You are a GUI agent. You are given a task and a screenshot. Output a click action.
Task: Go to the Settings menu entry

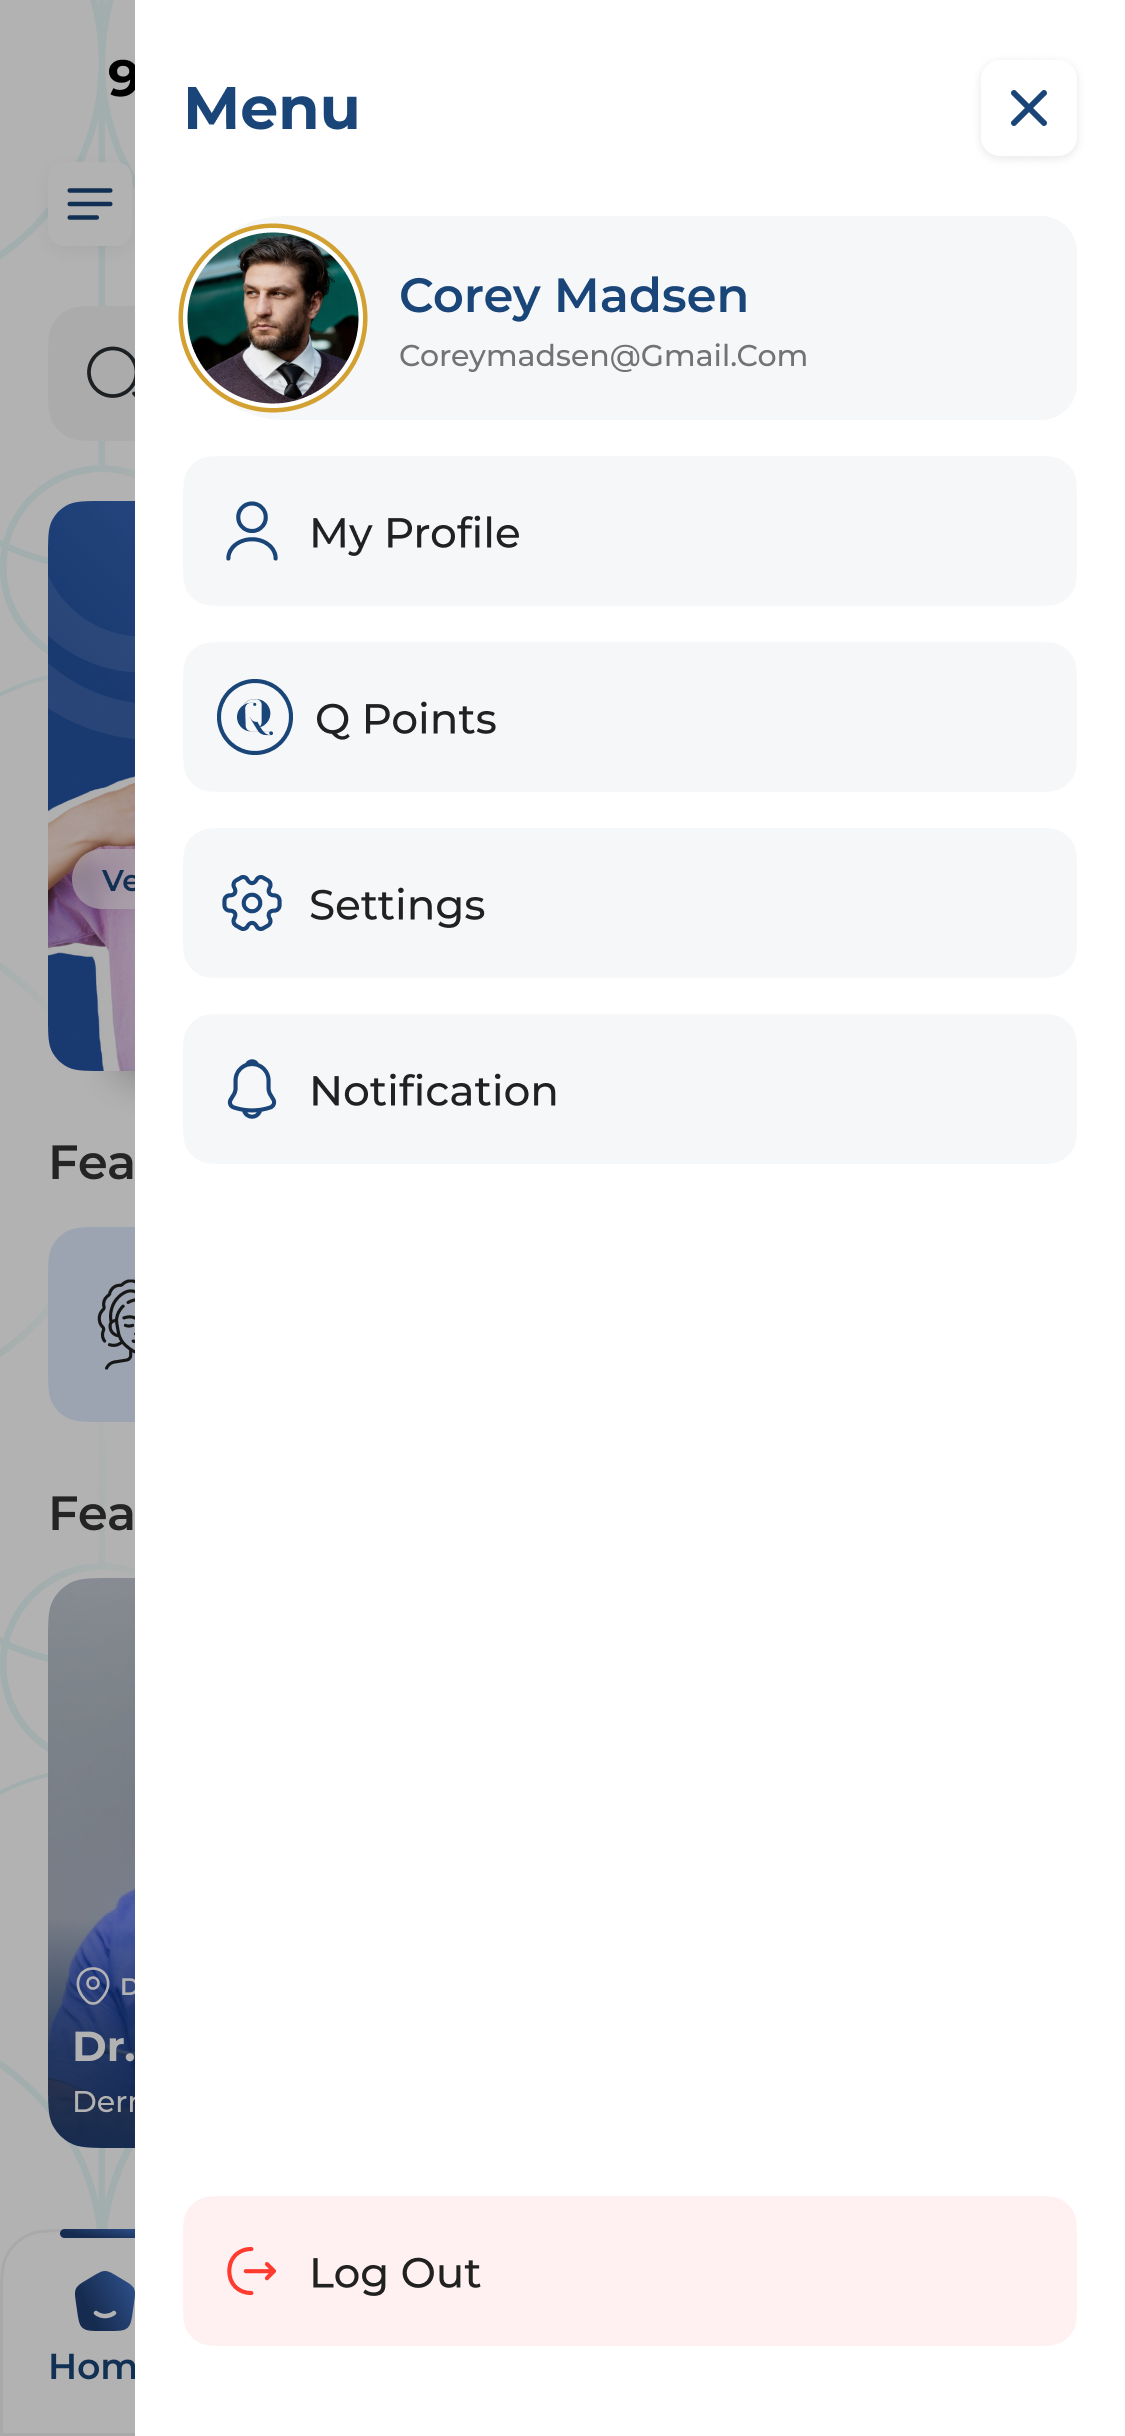[630, 903]
